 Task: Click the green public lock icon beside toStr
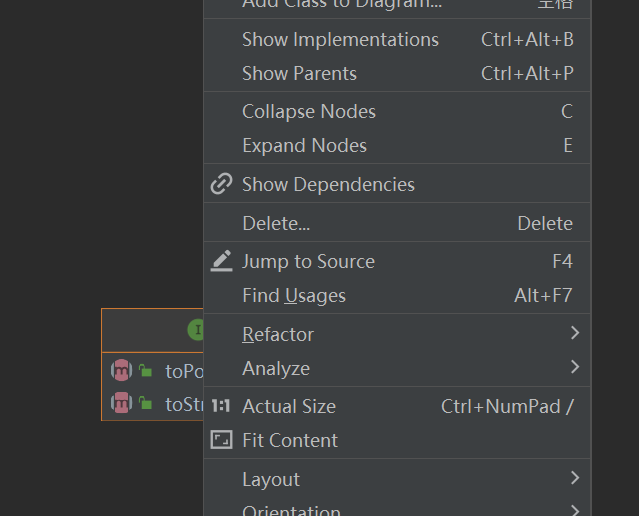tap(145, 403)
